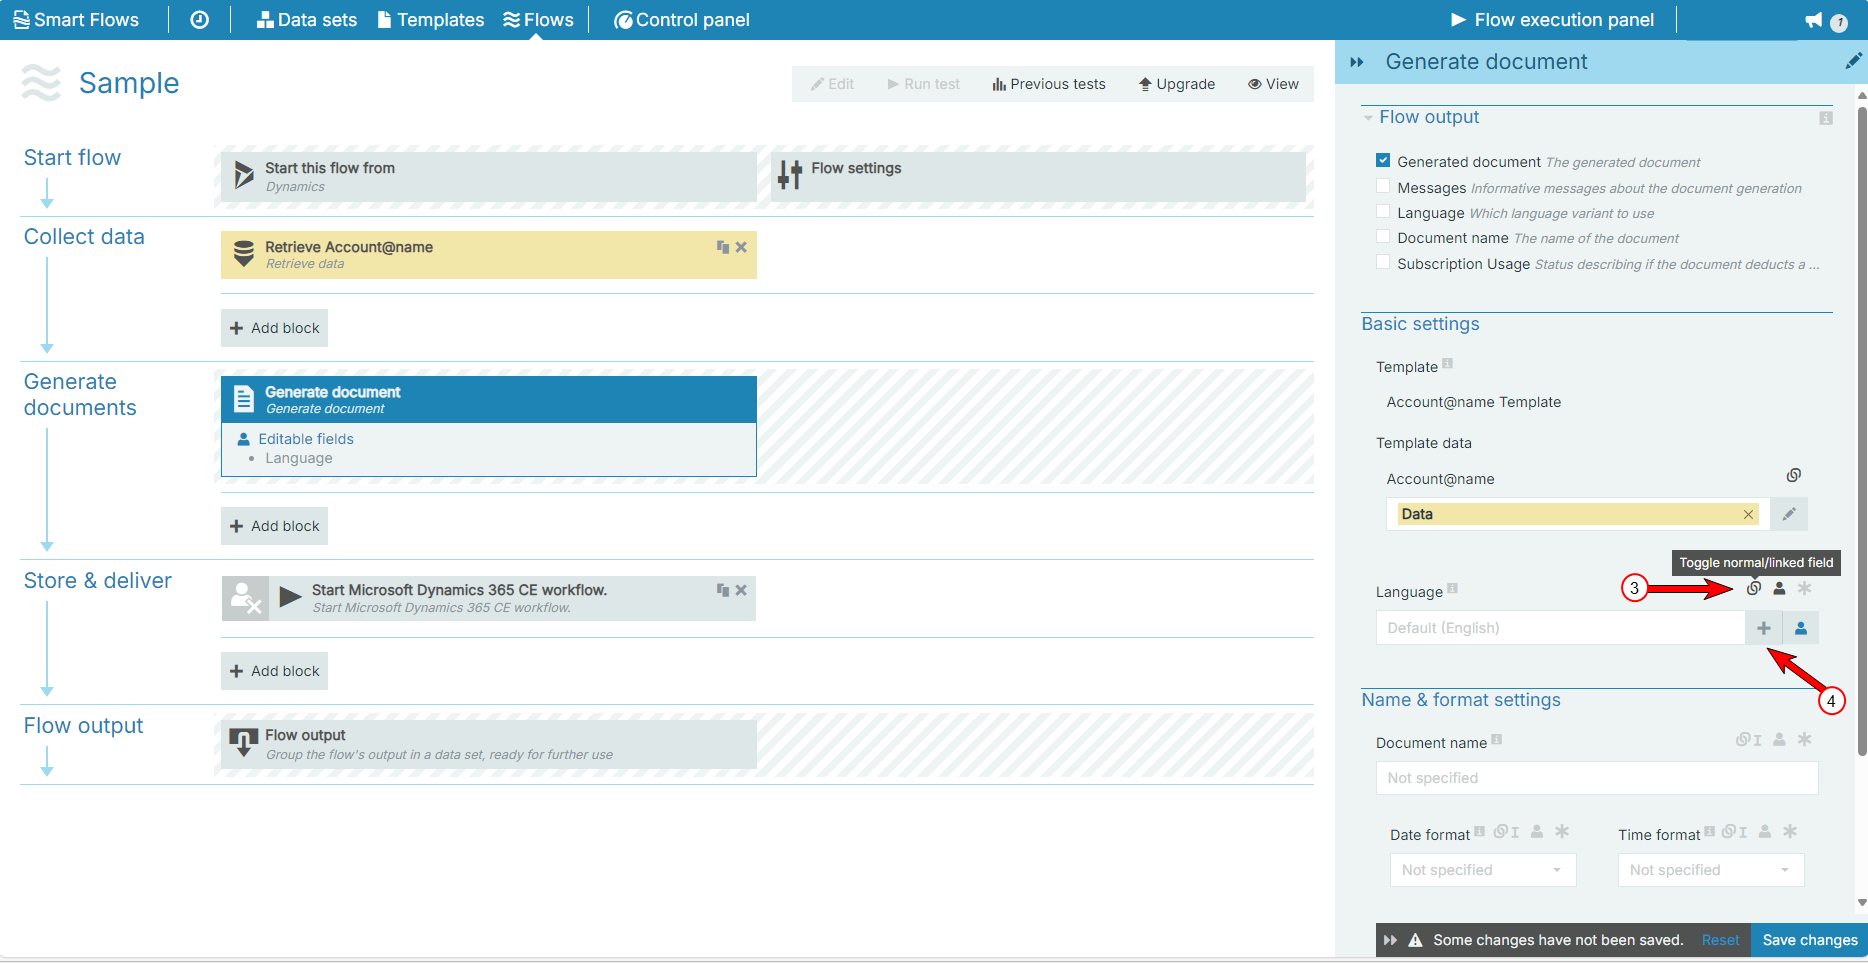The height and width of the screenshot is (963, 1868).
Task: Select the Retrieve Account@name block
Action: point(488,255)
